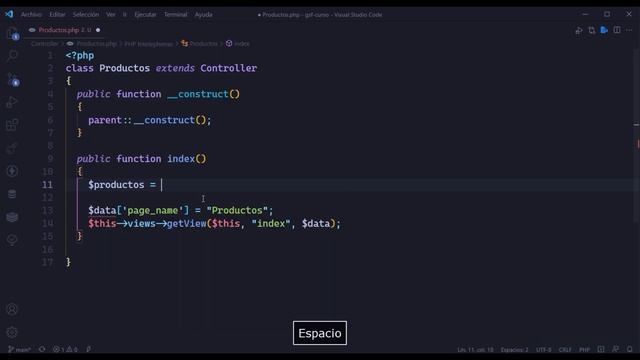Close Productos.php tab via unsaved dot
Viewport: 640px width, 360px height.
pyautogui.click(x=98, y=30)
